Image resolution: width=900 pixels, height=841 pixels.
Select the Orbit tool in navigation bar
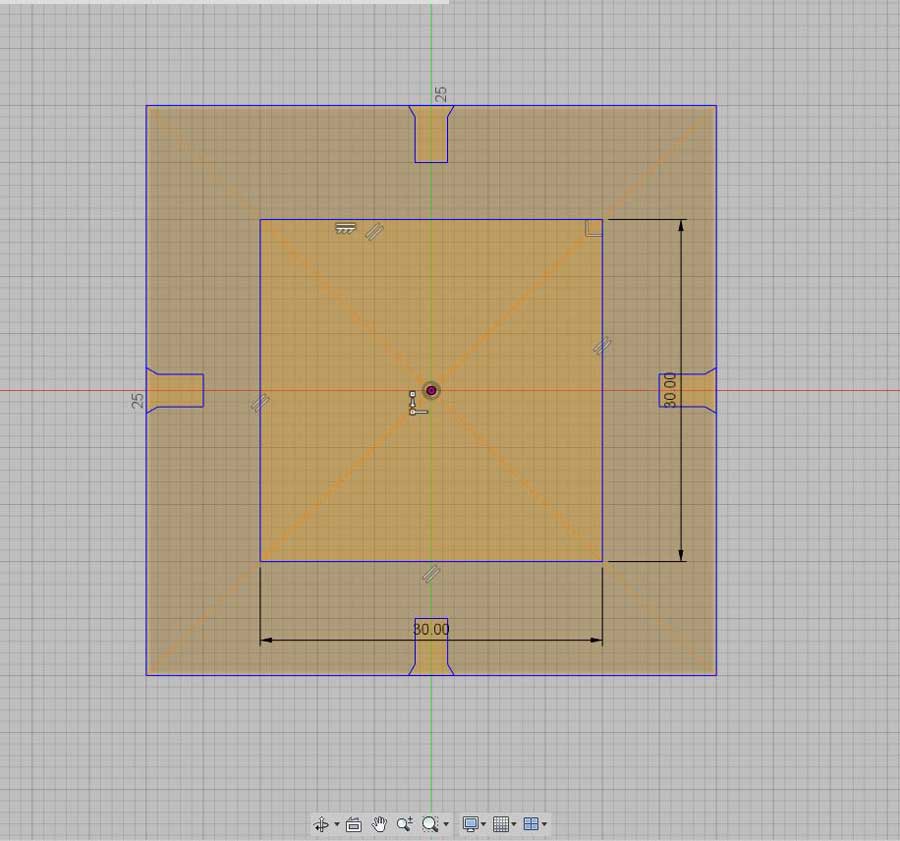pyautogui.click(x=321, y=824)
